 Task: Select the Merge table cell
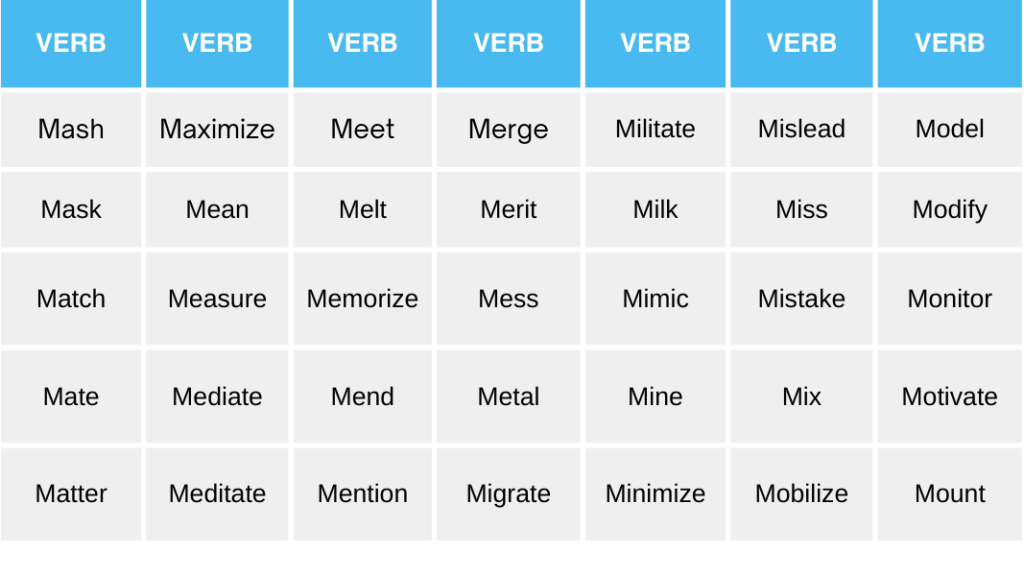[x=509, y=129]
